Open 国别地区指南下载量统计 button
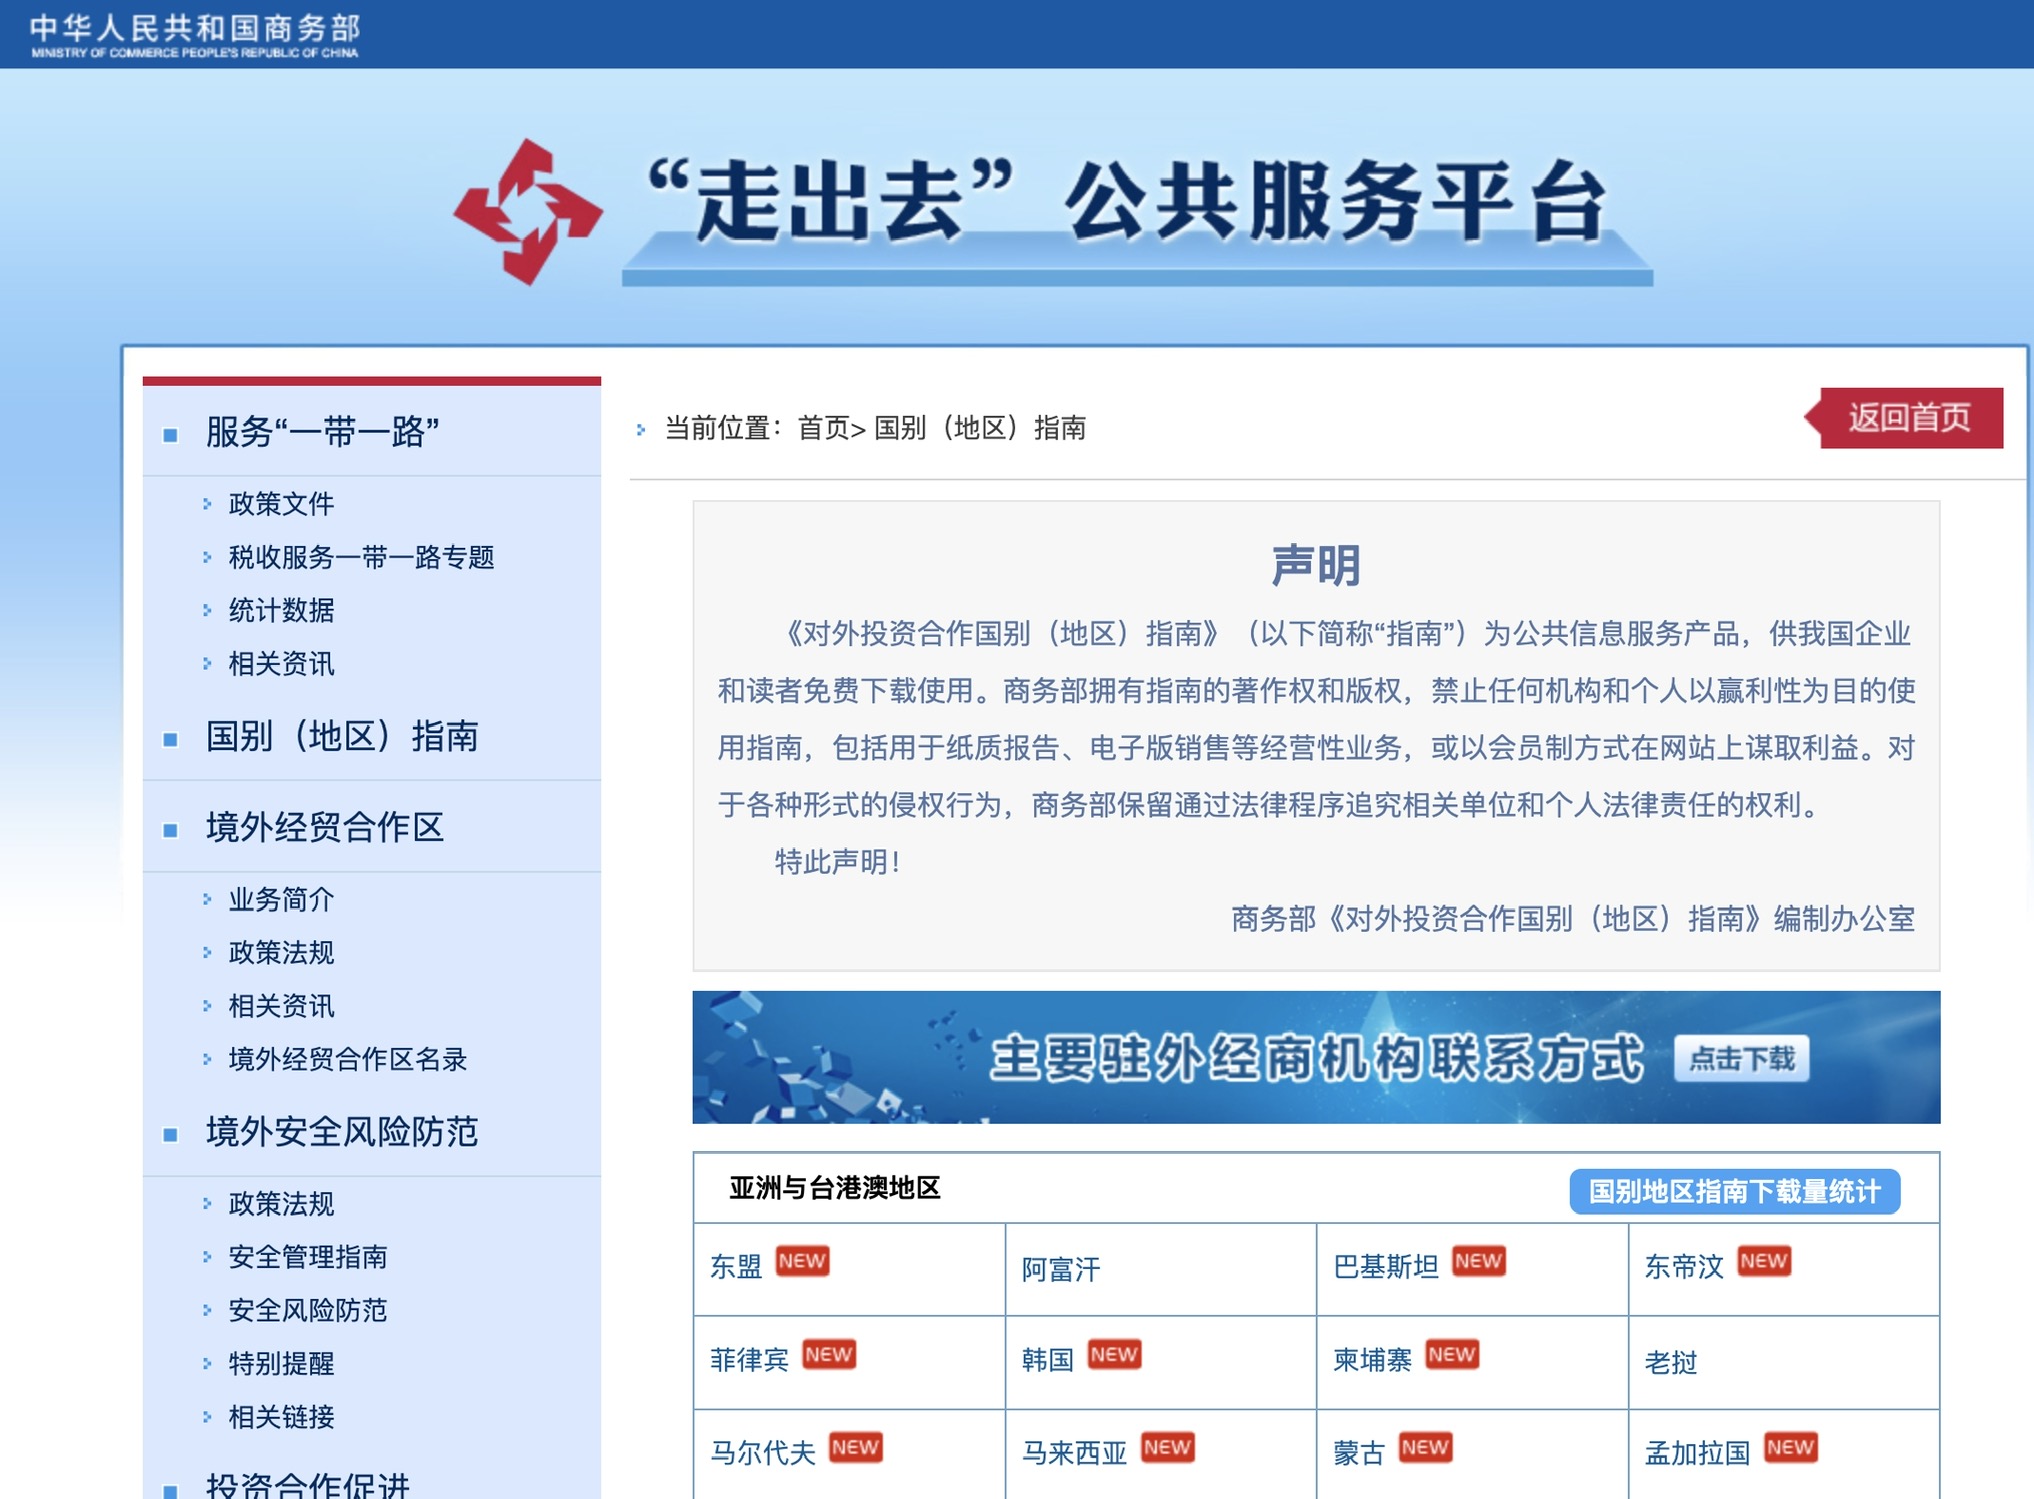Image resolution: width=2034 pixels, height=1499 pixels. point(1734,1191)
